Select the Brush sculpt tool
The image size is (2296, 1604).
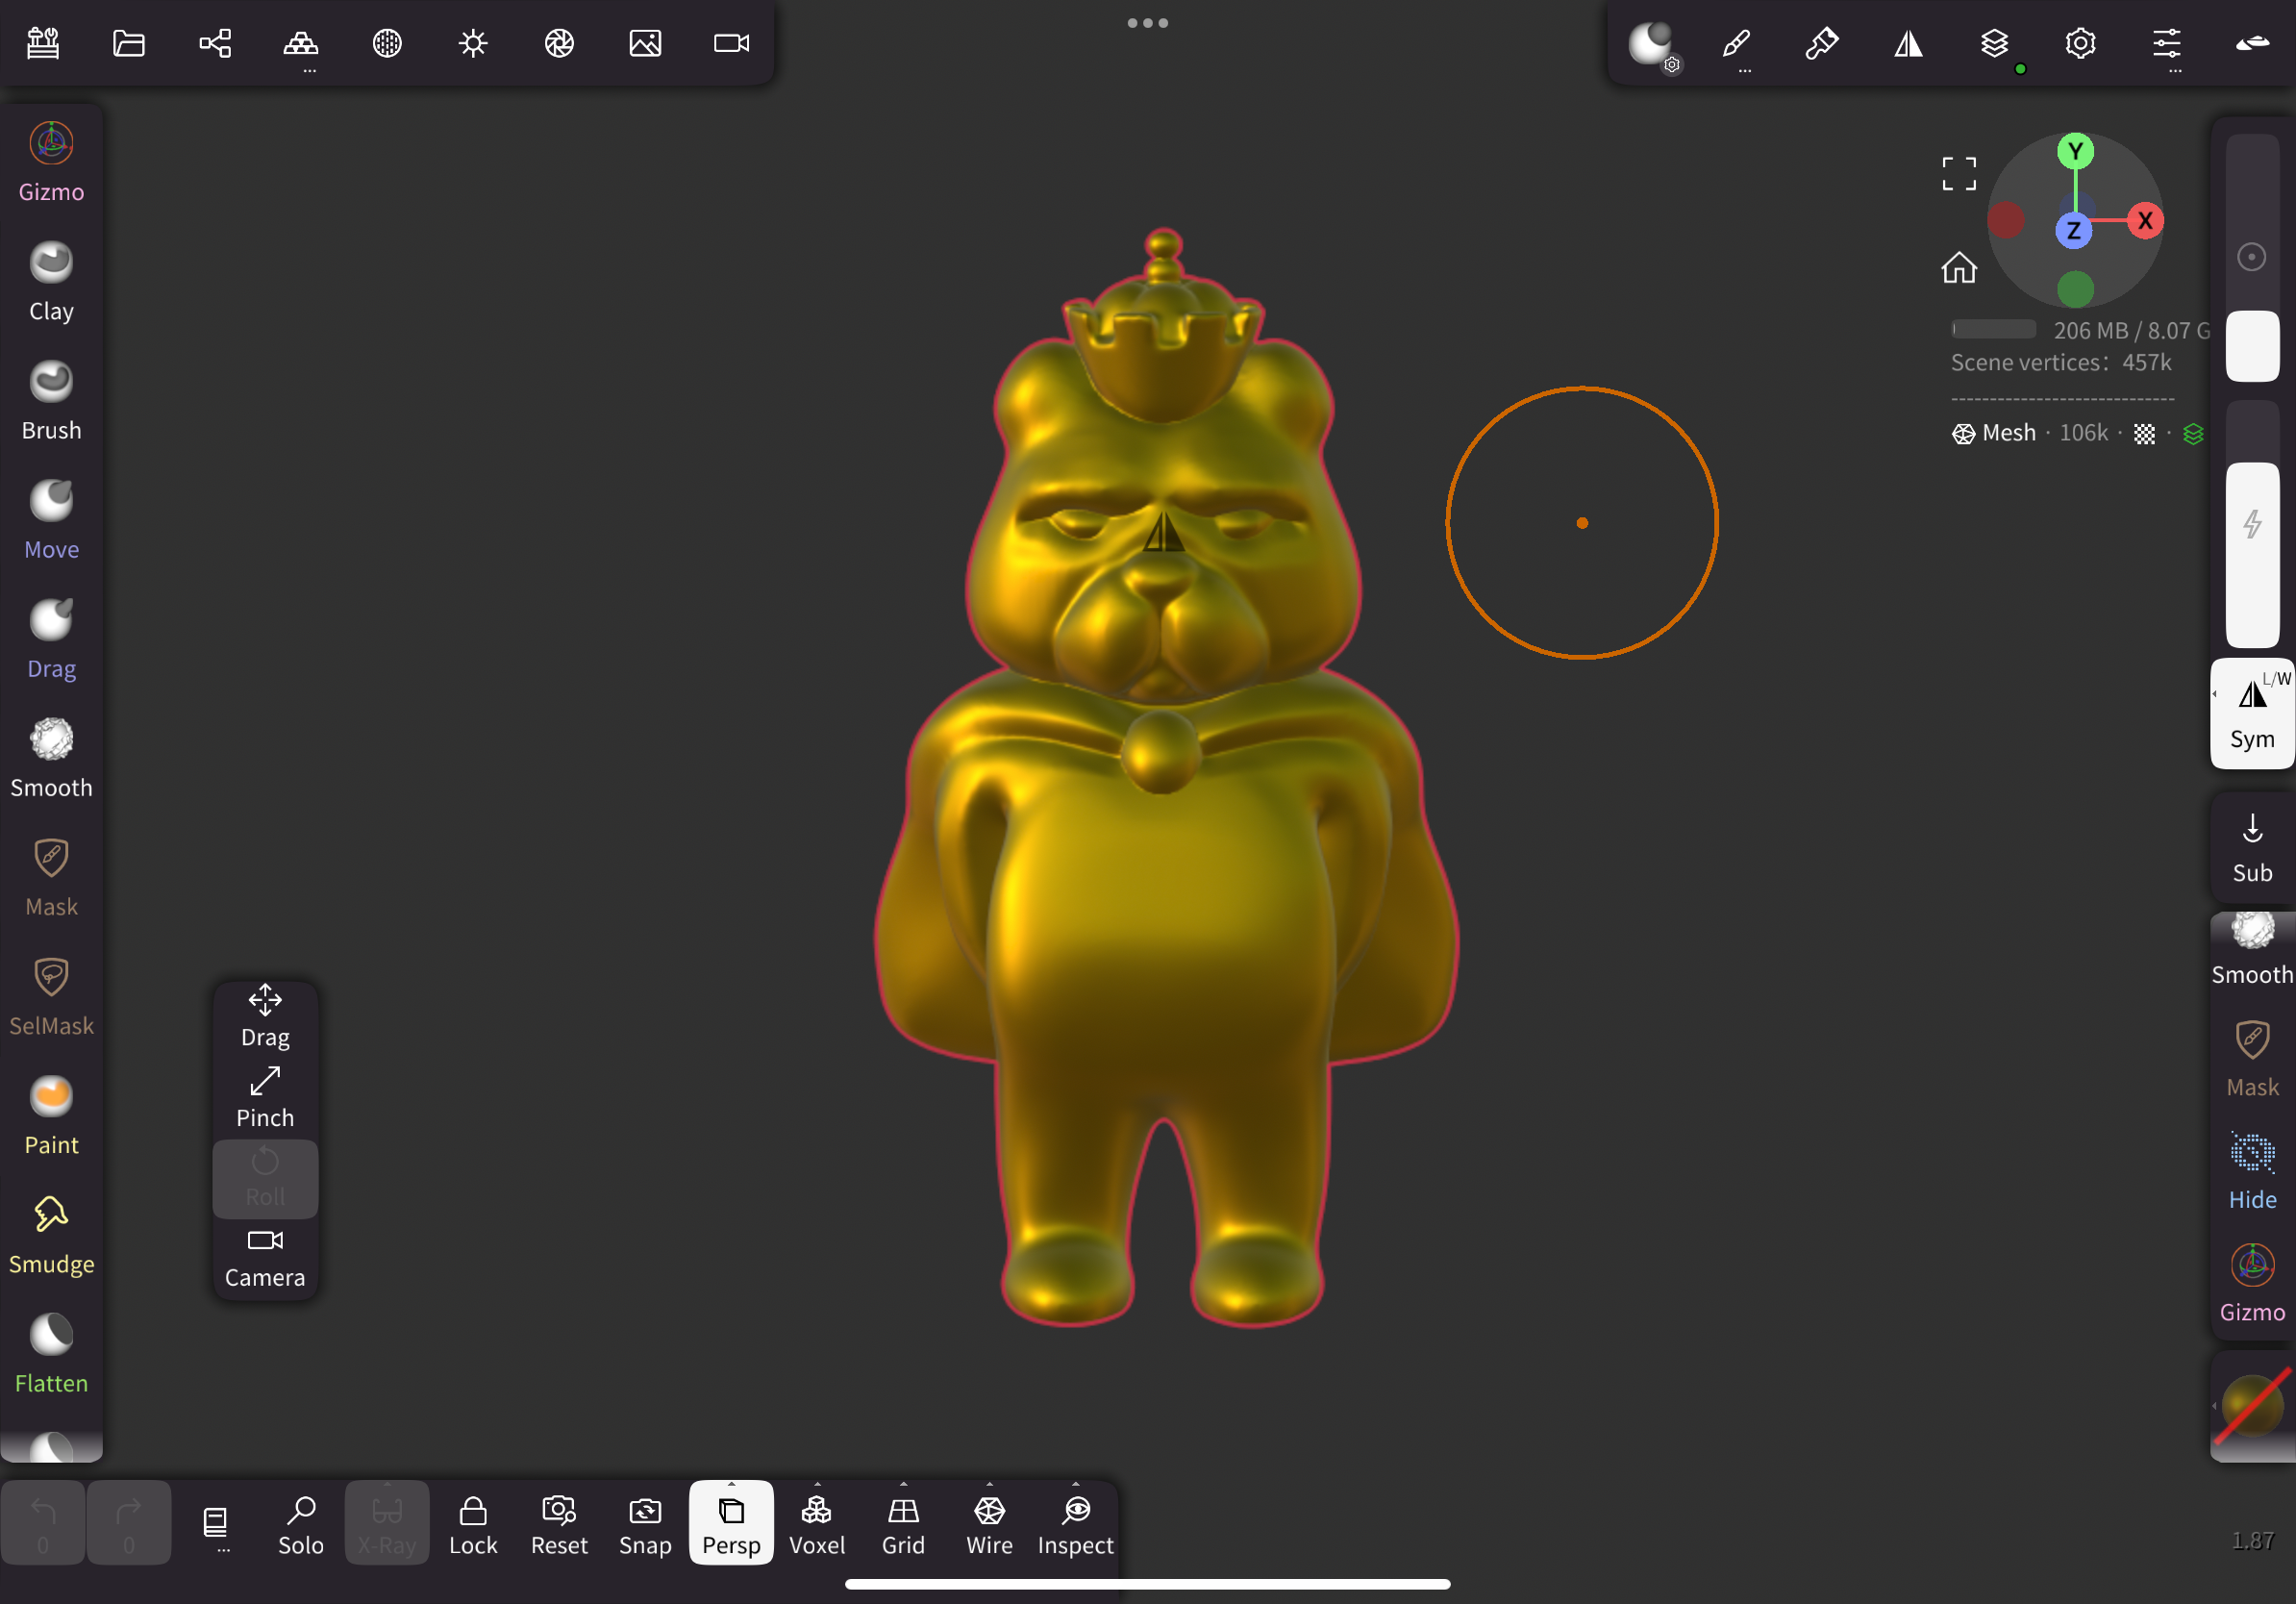point(51,401)
